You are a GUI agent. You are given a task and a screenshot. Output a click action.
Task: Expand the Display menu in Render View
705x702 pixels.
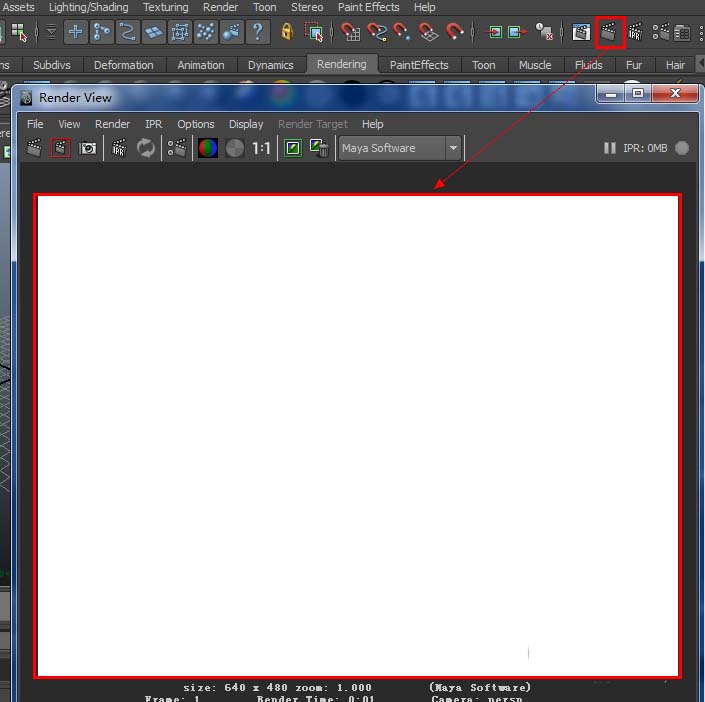246,124
